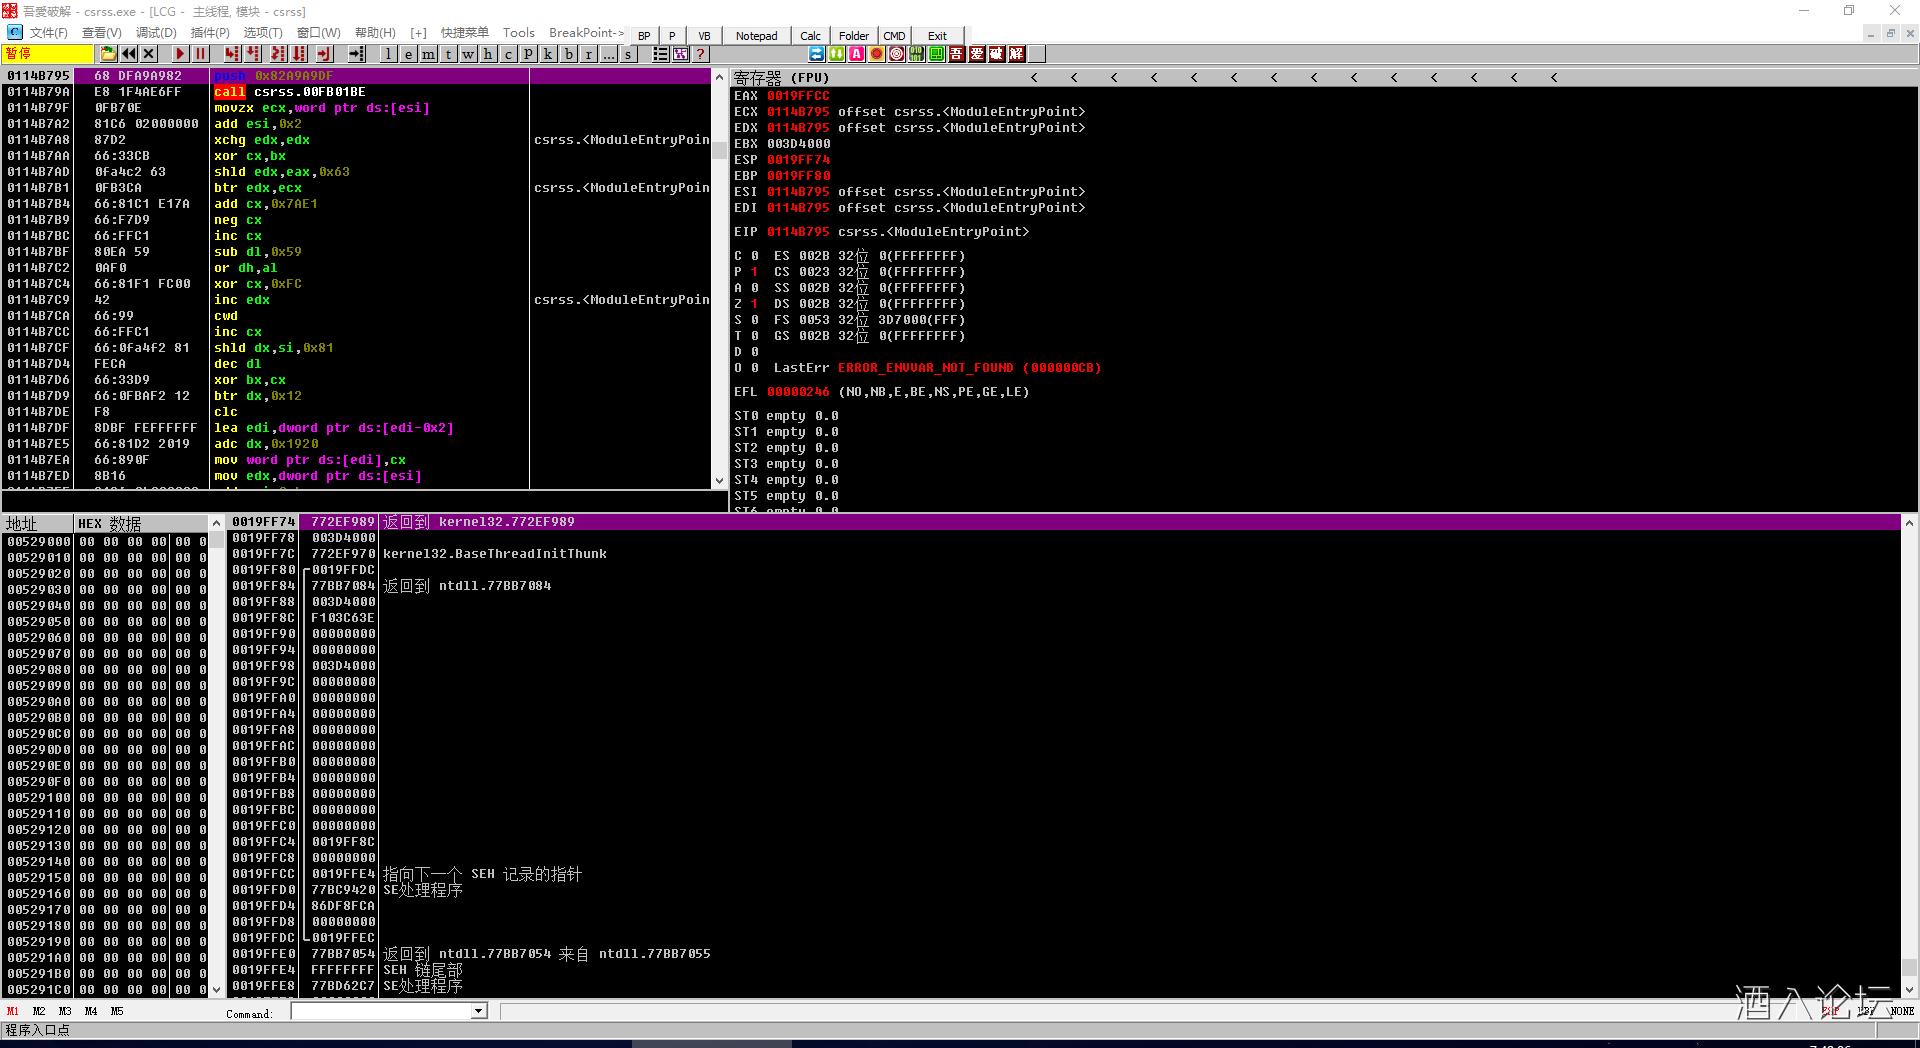Switch to the M3 memory view
Screen dimensions: 1920x1048
click(65, 1011)
